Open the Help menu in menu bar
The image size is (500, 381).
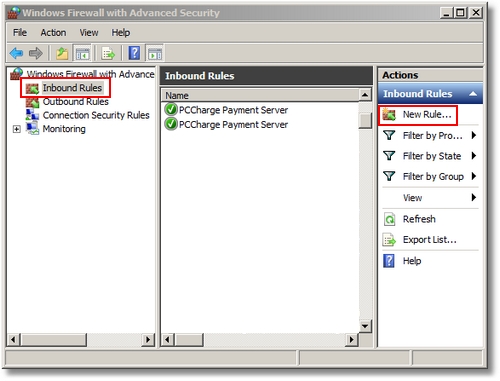[x=121, y=32]
